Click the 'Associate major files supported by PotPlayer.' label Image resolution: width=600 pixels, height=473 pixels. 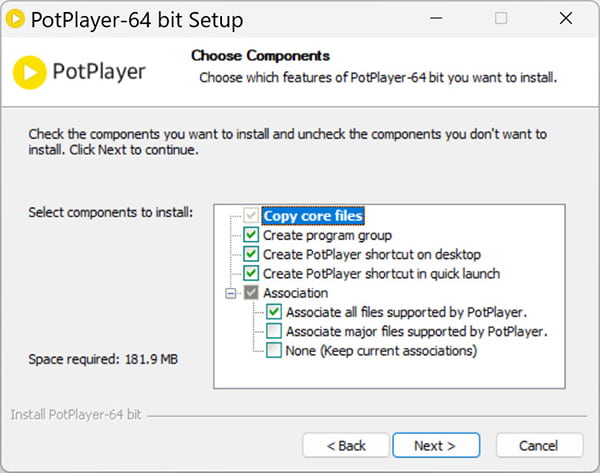click(x=417, y=331)
